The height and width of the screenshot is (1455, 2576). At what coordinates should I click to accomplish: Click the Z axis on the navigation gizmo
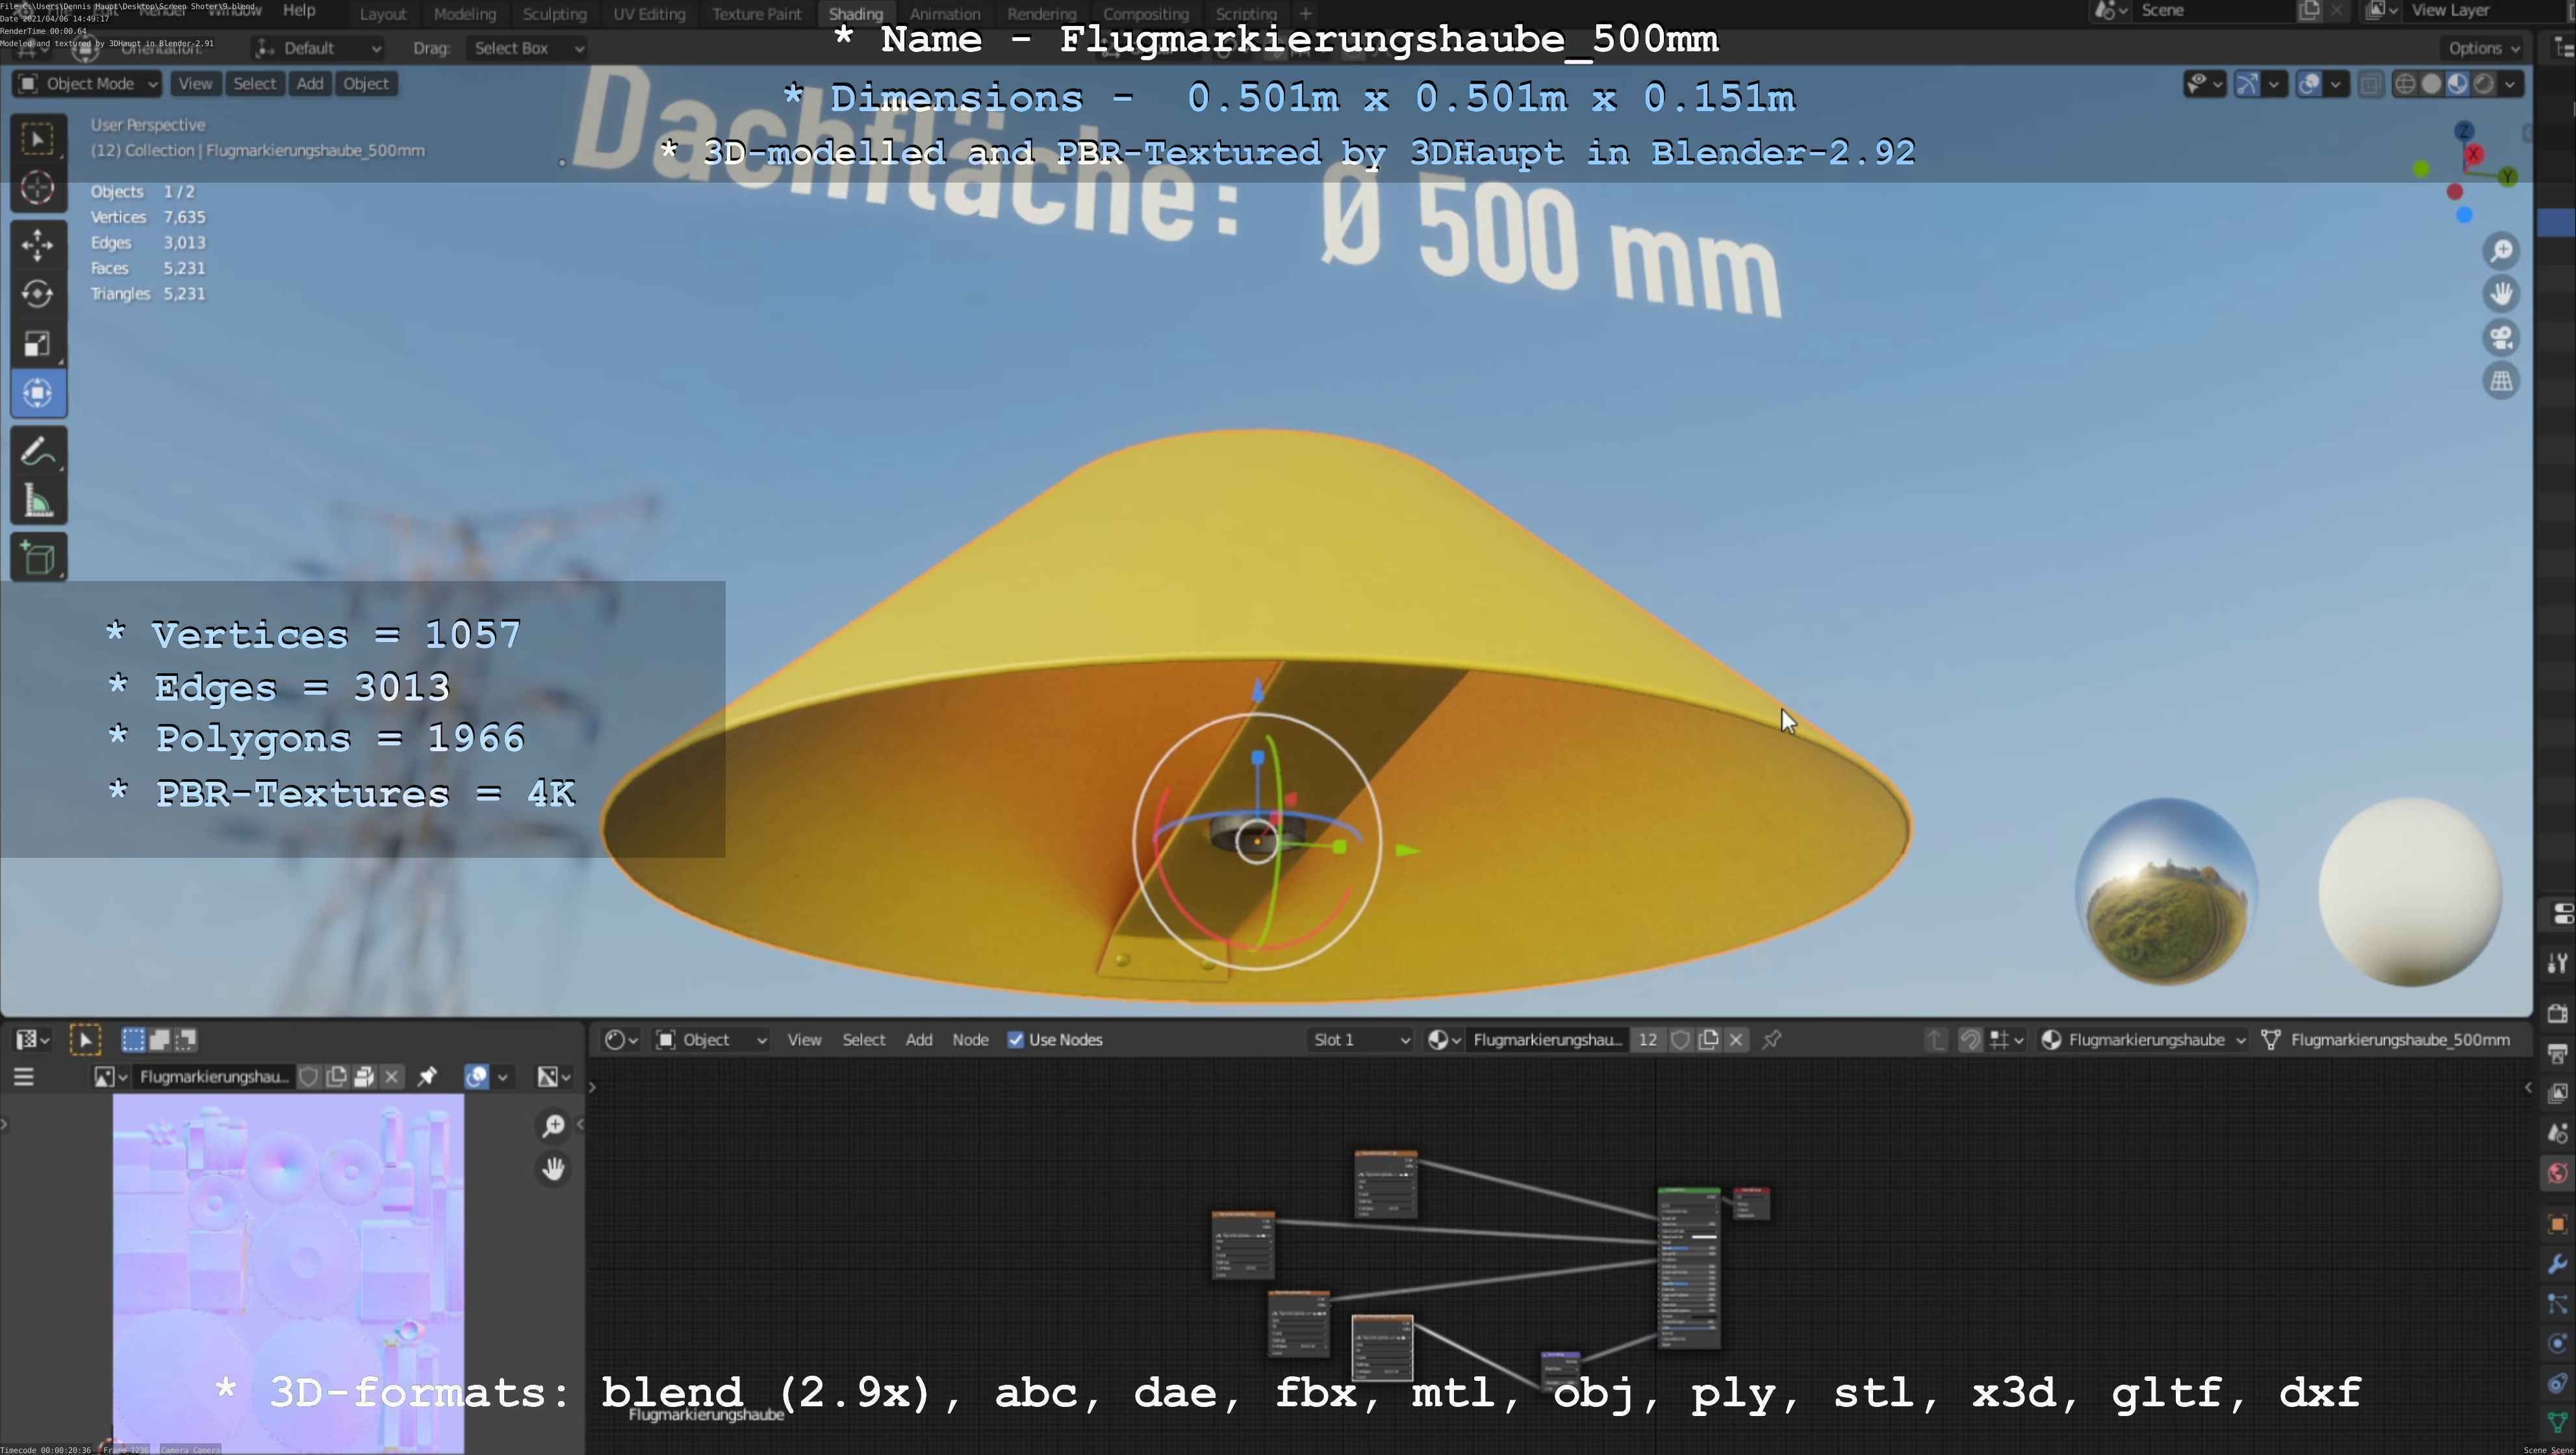click(2464, 132)
